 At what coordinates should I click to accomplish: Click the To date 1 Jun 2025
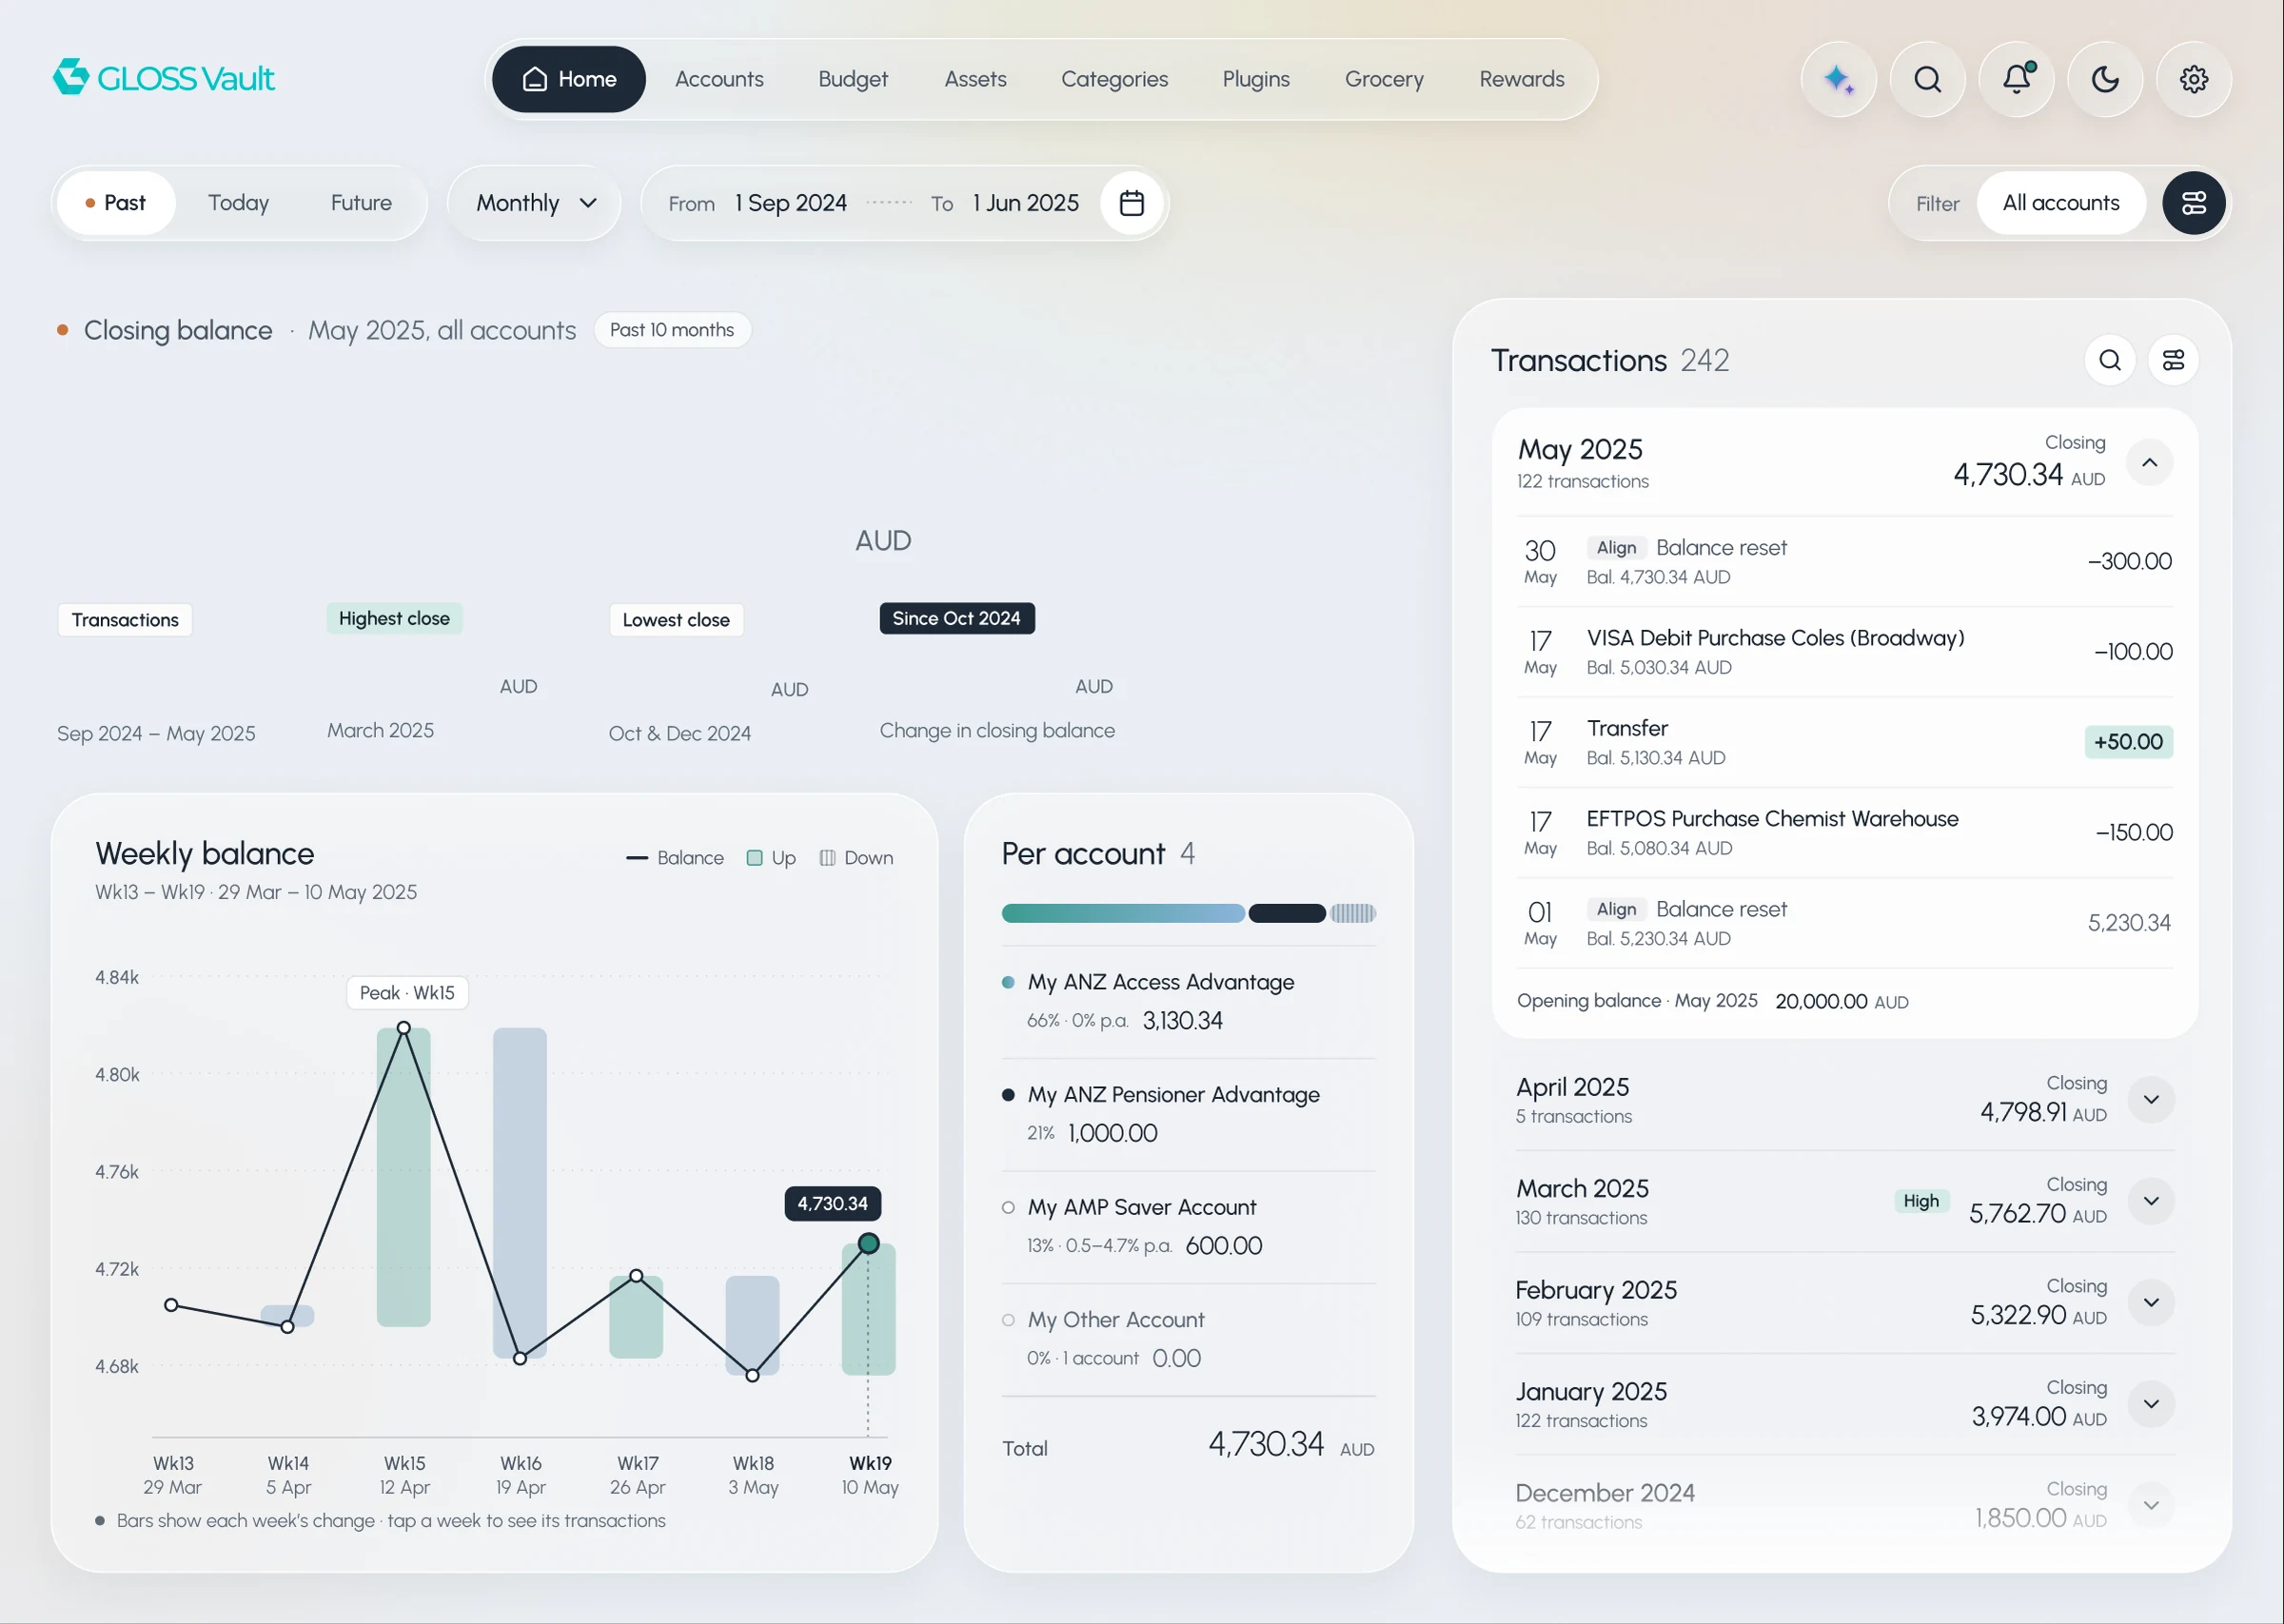pos(1026,203)
